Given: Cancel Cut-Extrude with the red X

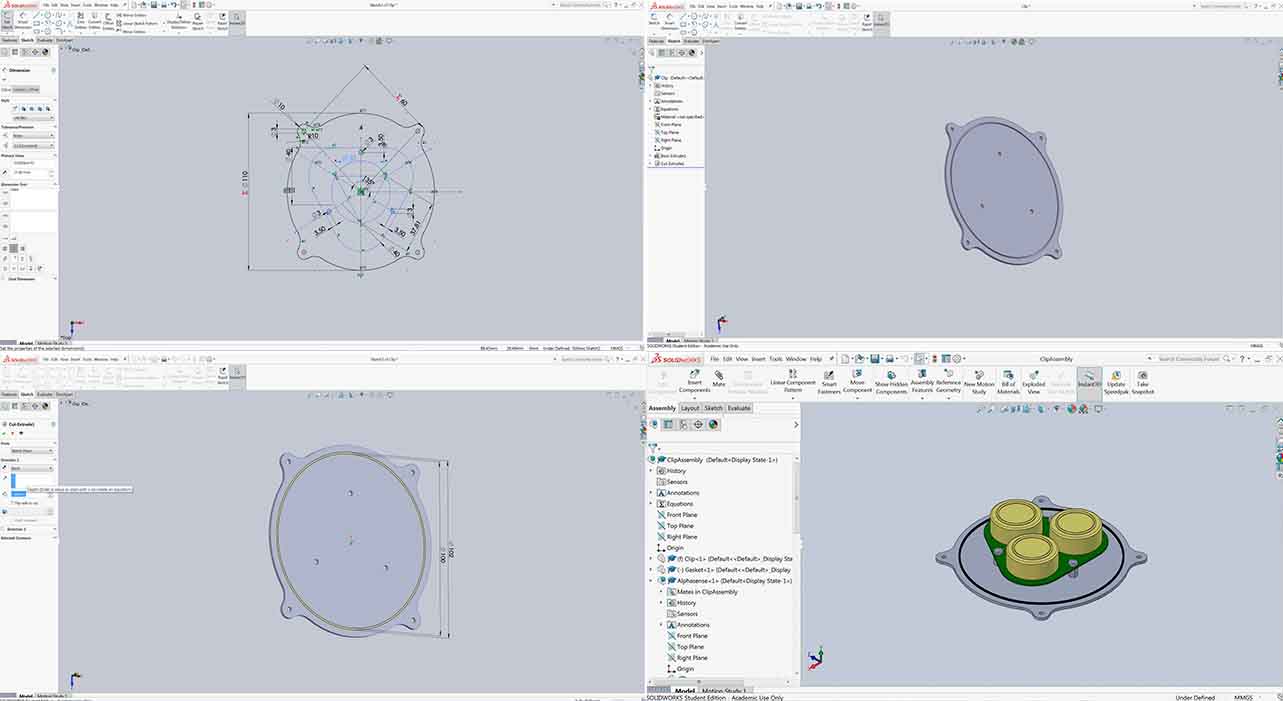Looking at the screenshot, I should pos(14,433).
